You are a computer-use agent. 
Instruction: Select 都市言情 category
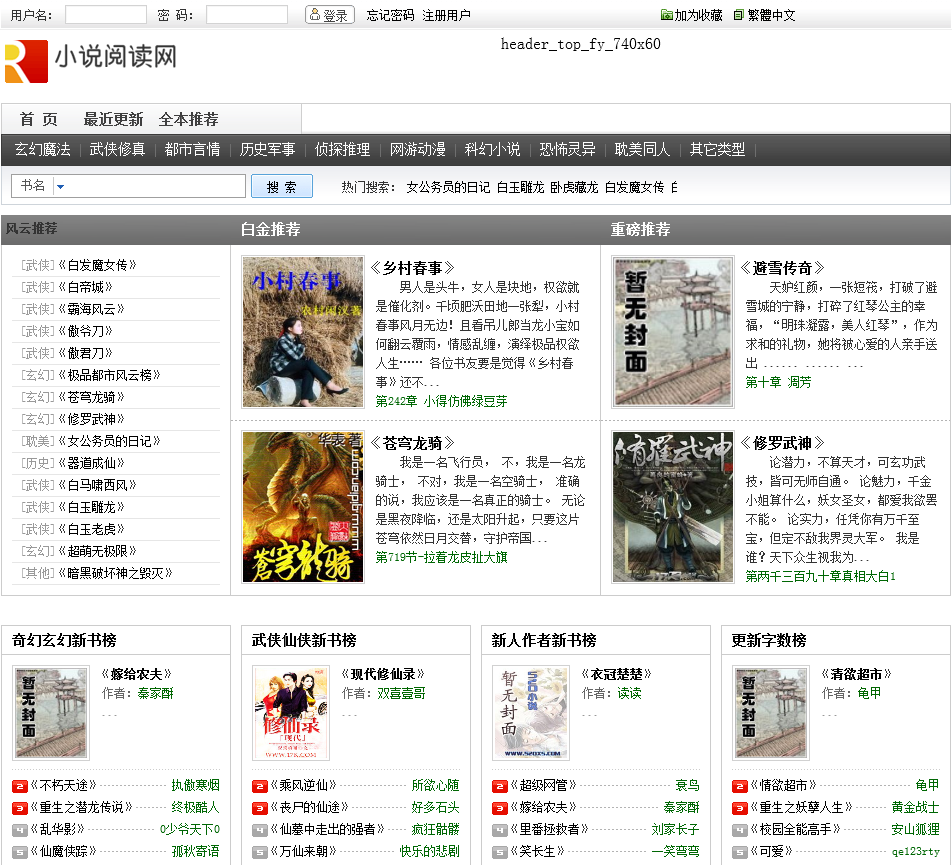(x=192, y=149)
